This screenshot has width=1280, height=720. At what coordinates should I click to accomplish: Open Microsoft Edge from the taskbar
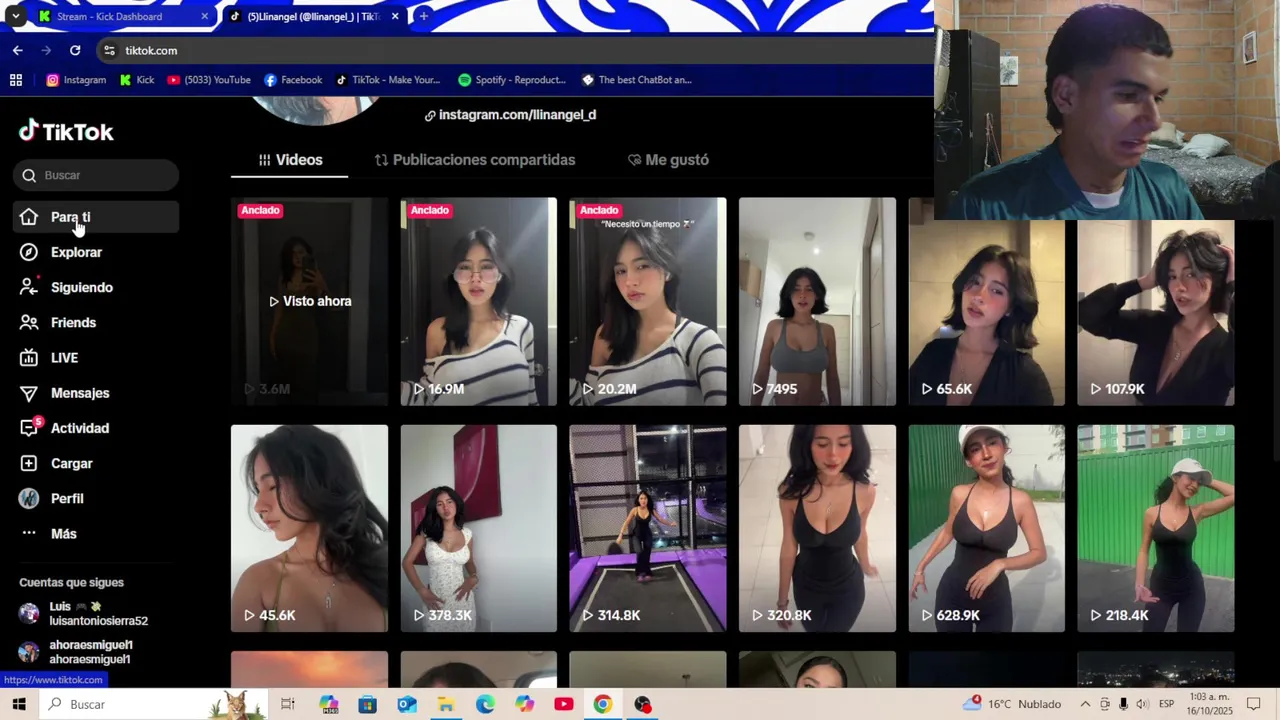click(485, 704)
